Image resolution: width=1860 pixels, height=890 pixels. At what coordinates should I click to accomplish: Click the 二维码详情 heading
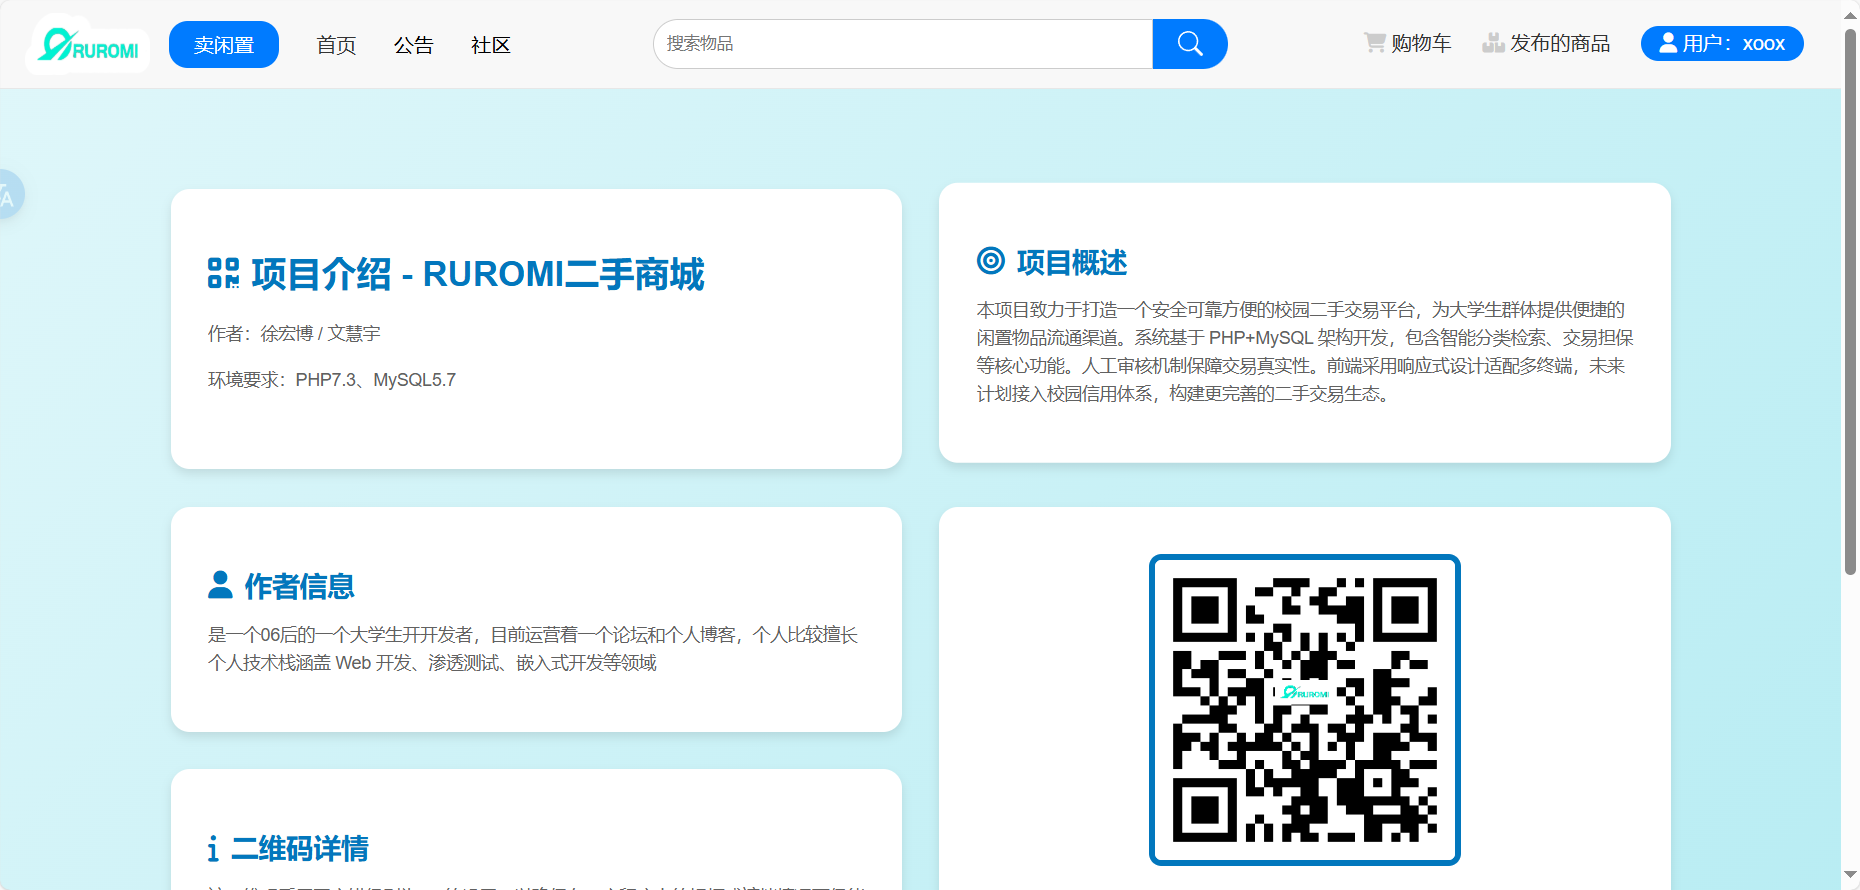click(x=300, y=849)
